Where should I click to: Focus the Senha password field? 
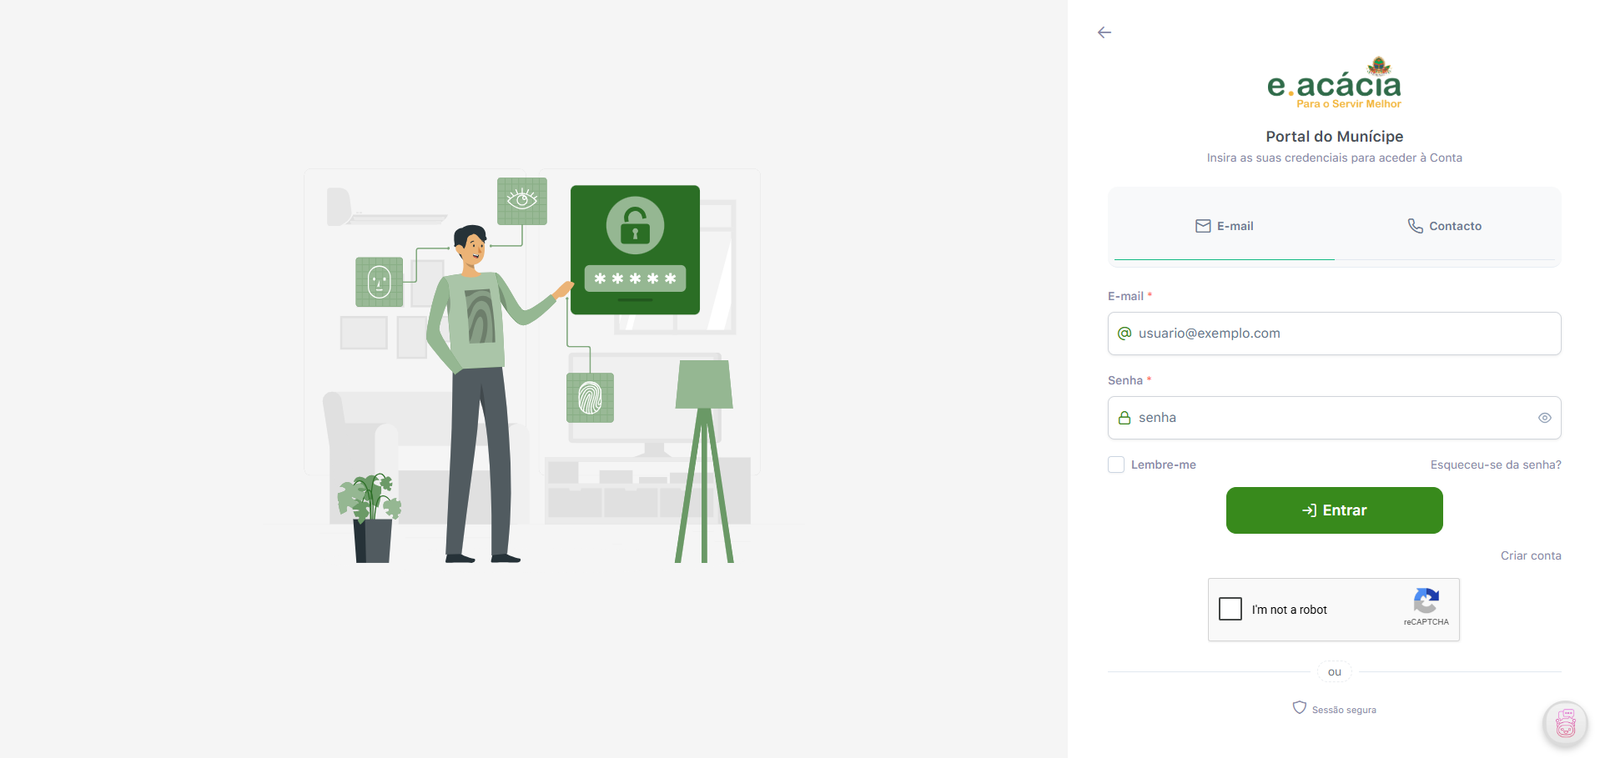pyautogui.click(x=1334, y=418)
